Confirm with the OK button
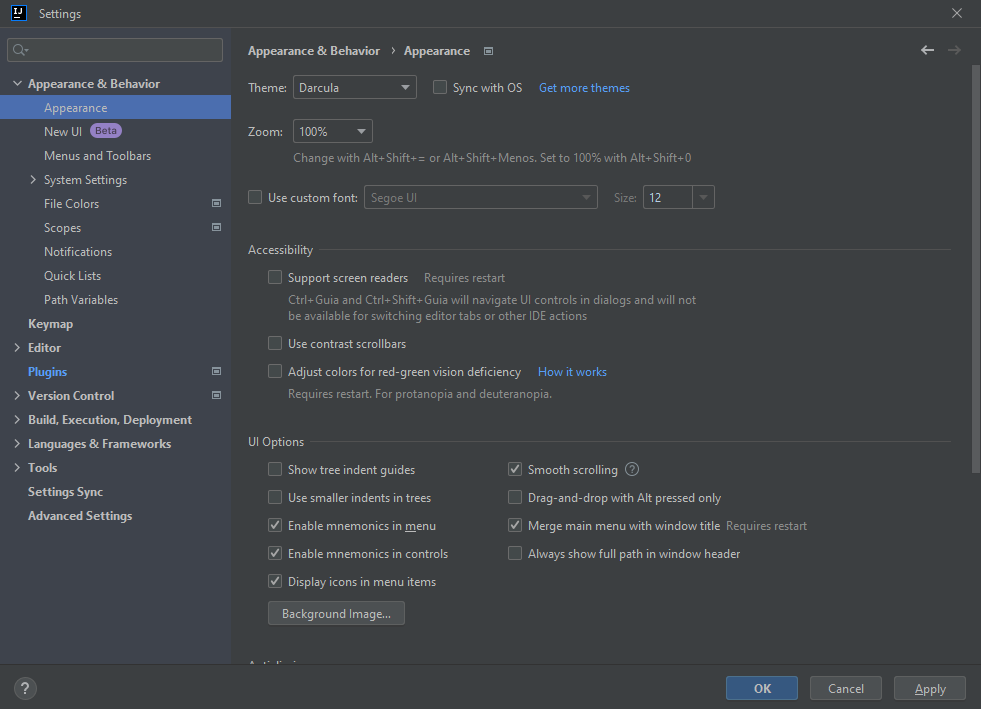The image size is (981, 709). click(761, 688)
